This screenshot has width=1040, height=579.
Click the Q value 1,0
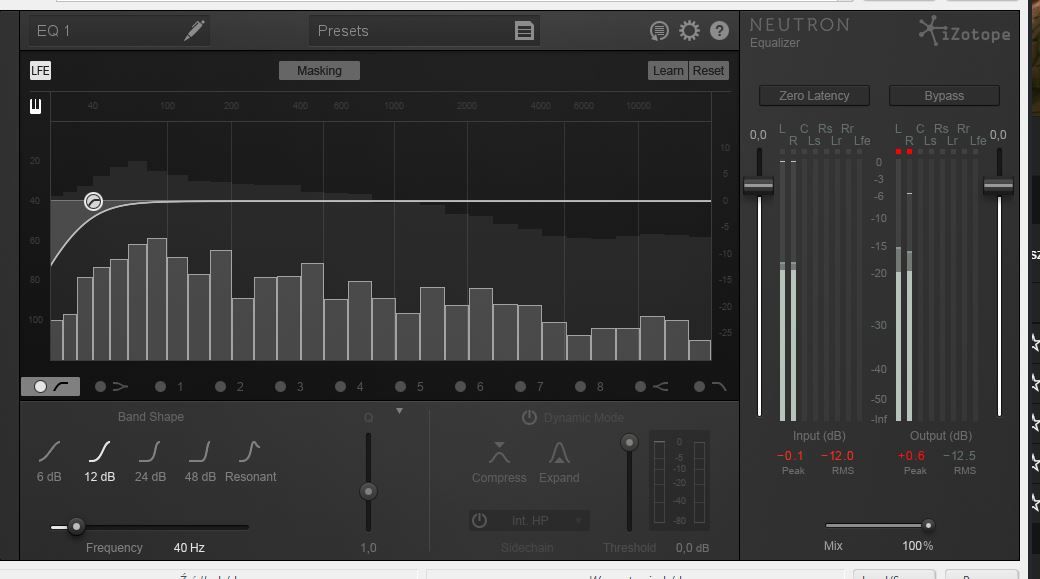(x=368, y=548)
